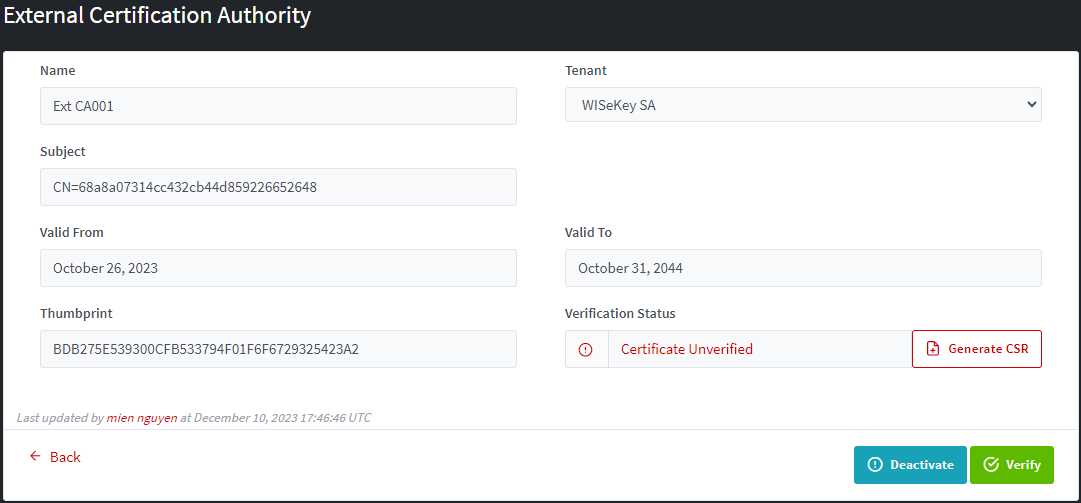1081x503 pixels.
Task: Select the Valid To date field
Action: pos(803,268)
